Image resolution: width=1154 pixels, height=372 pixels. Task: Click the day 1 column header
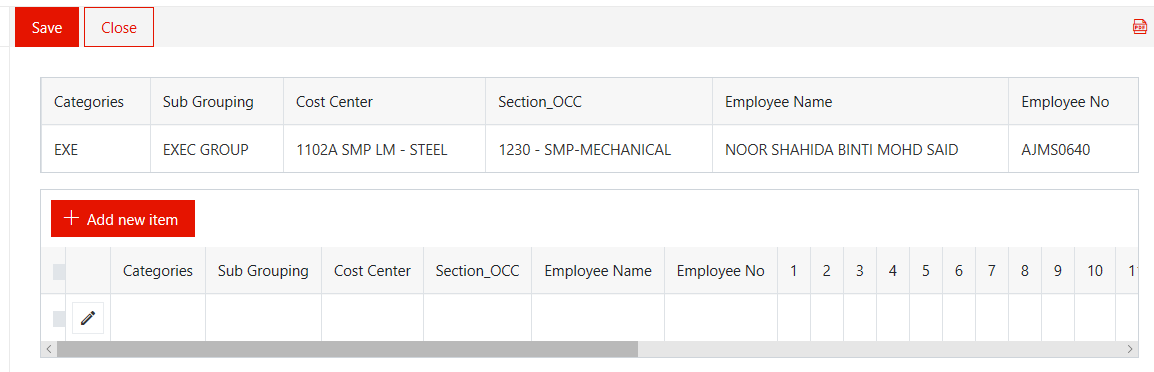(x=794, y=270)
